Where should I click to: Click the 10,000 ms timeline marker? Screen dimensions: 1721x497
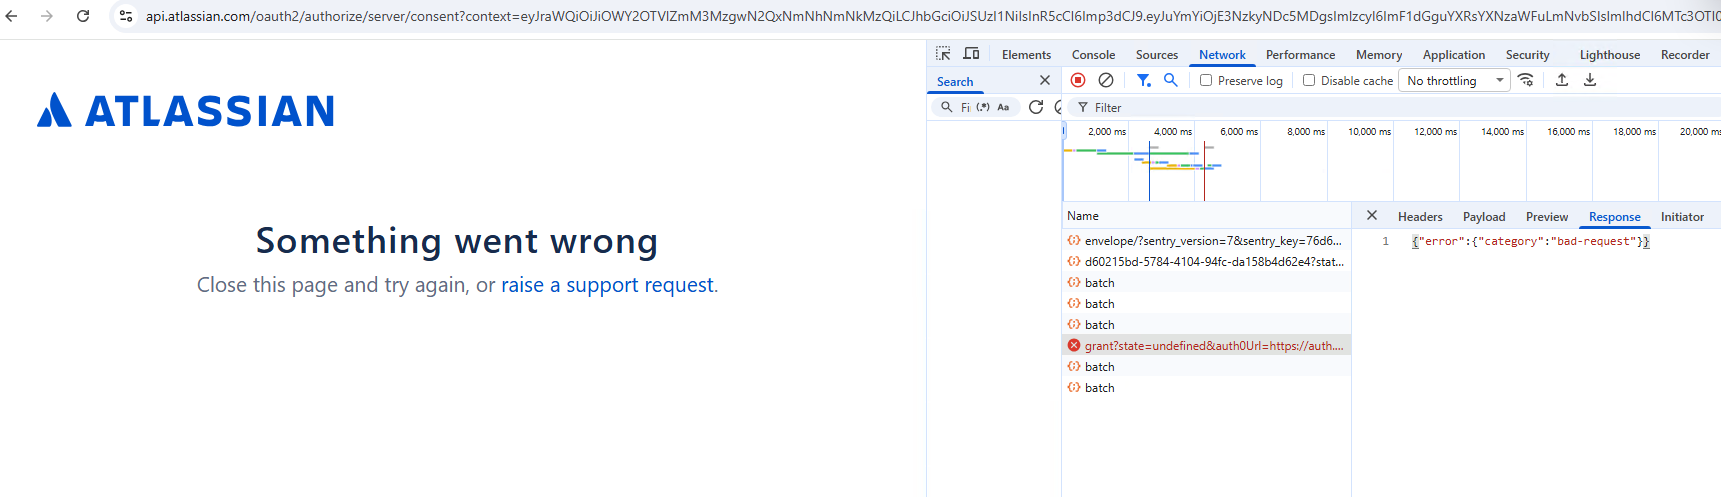point(1369,132)
